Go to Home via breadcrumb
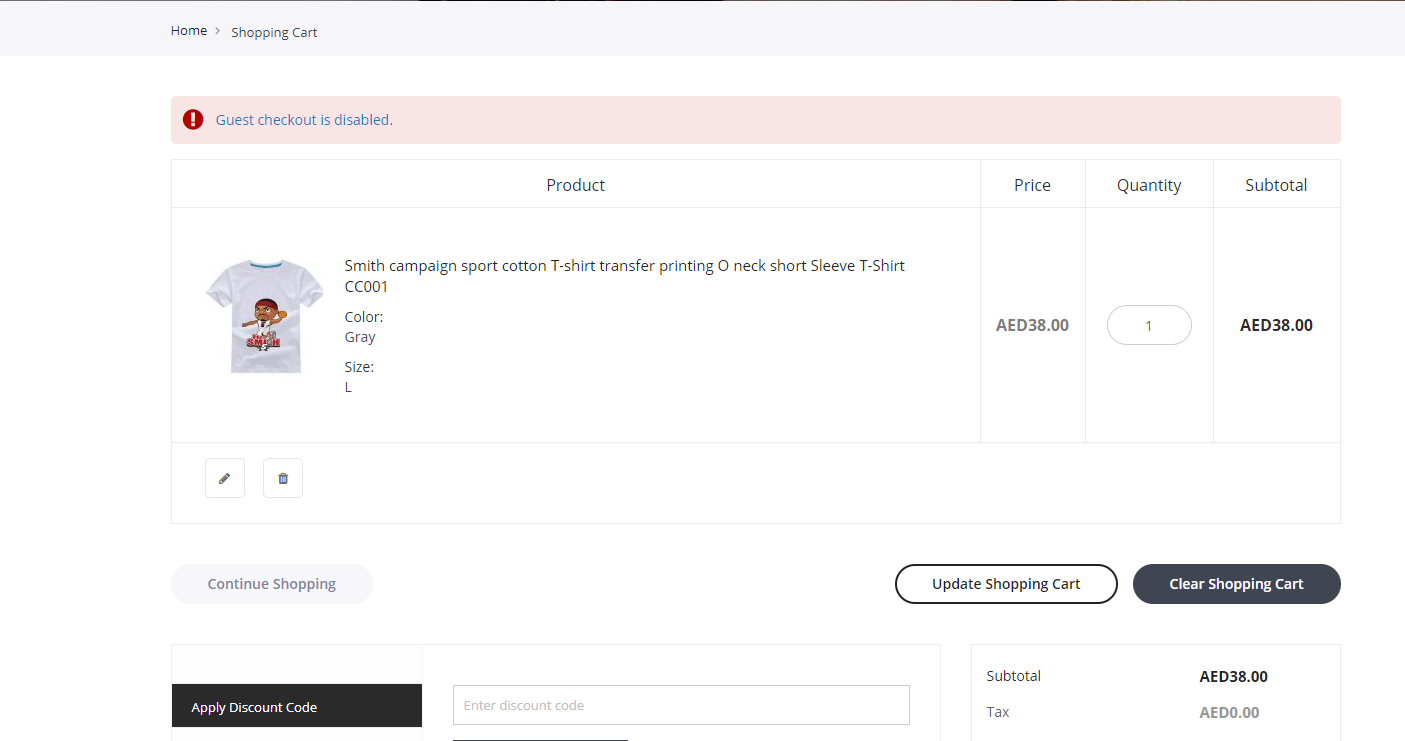This screenshot has width=1405, height=741. pyautogui.click(x=188, y=31)
